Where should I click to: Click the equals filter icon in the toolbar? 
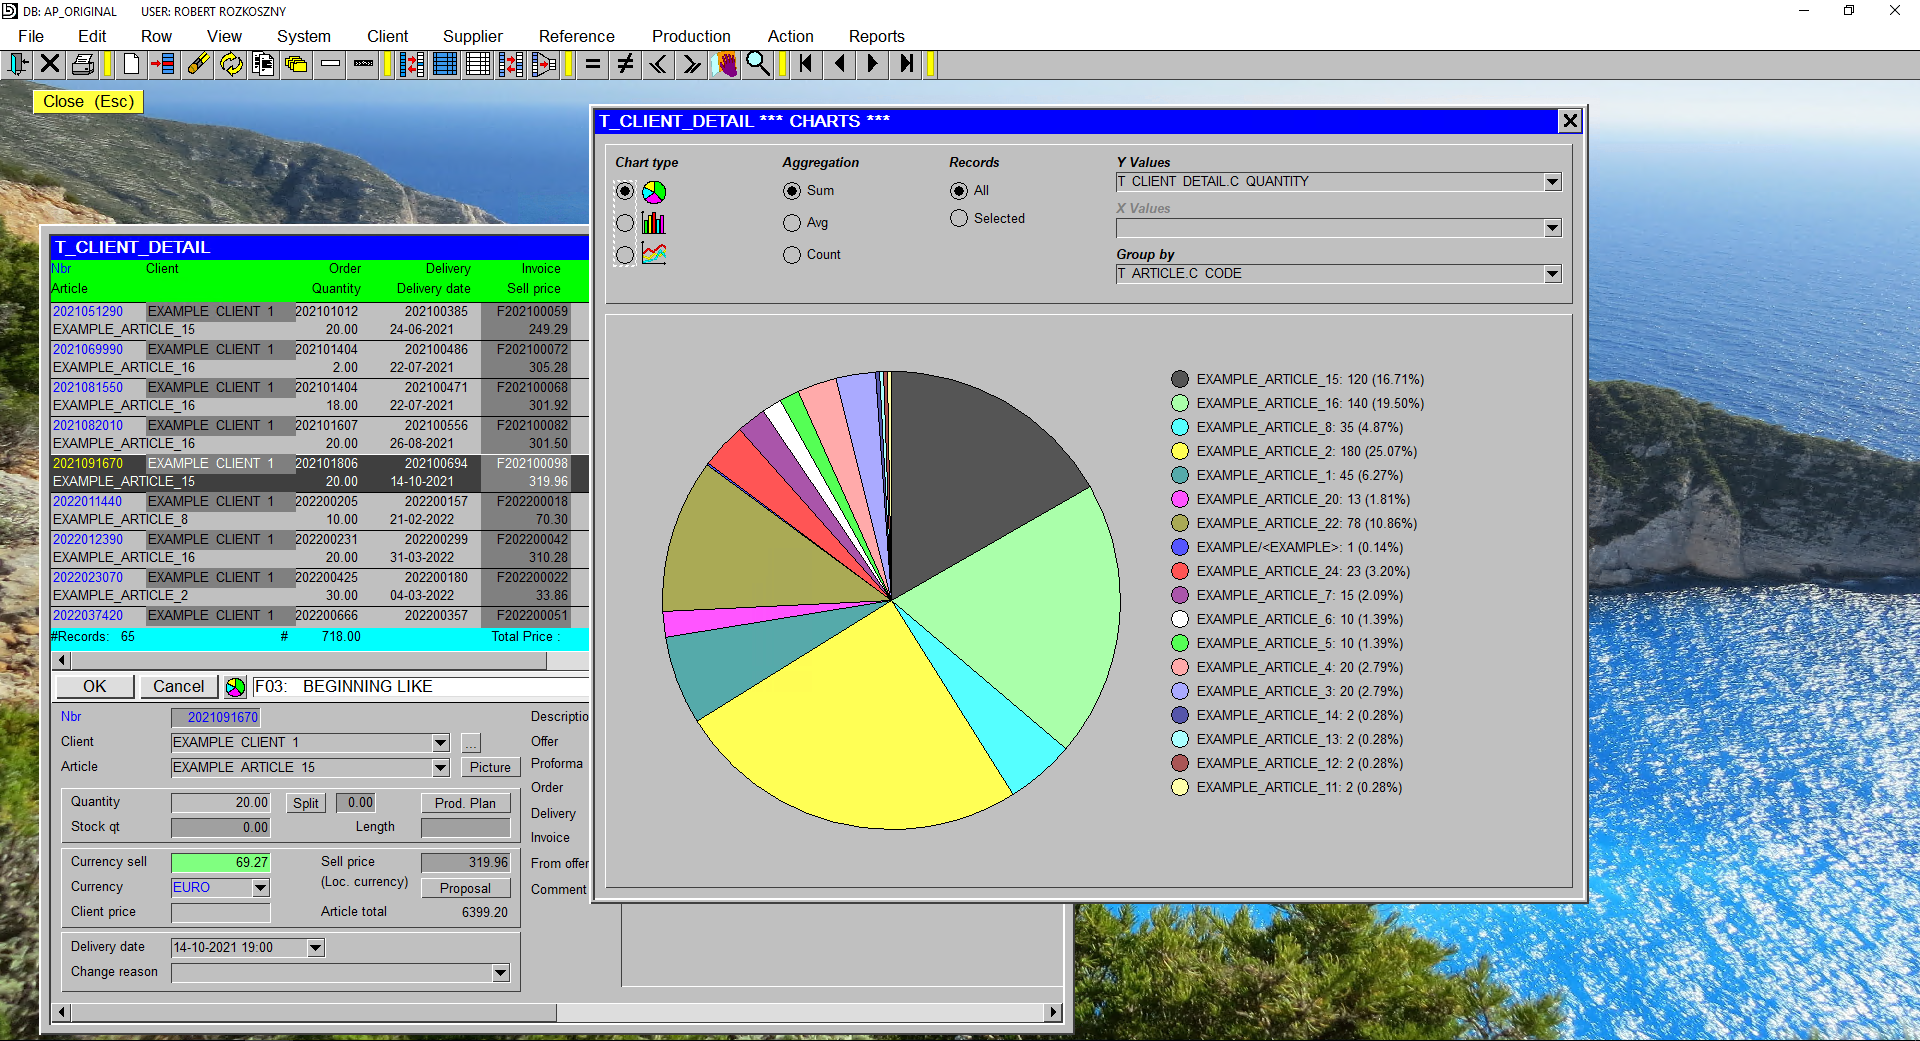[x=592, y=64]
